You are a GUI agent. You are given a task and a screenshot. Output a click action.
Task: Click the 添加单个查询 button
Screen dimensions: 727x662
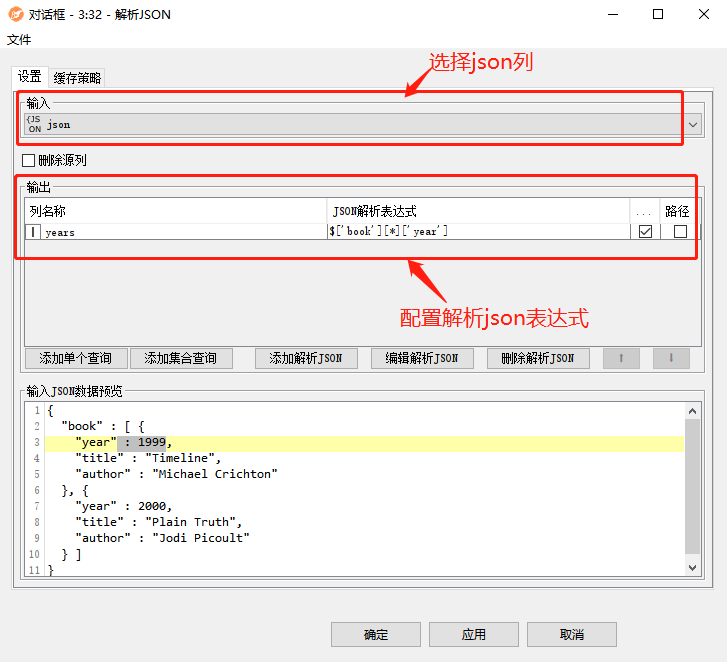tap(75, 358)
